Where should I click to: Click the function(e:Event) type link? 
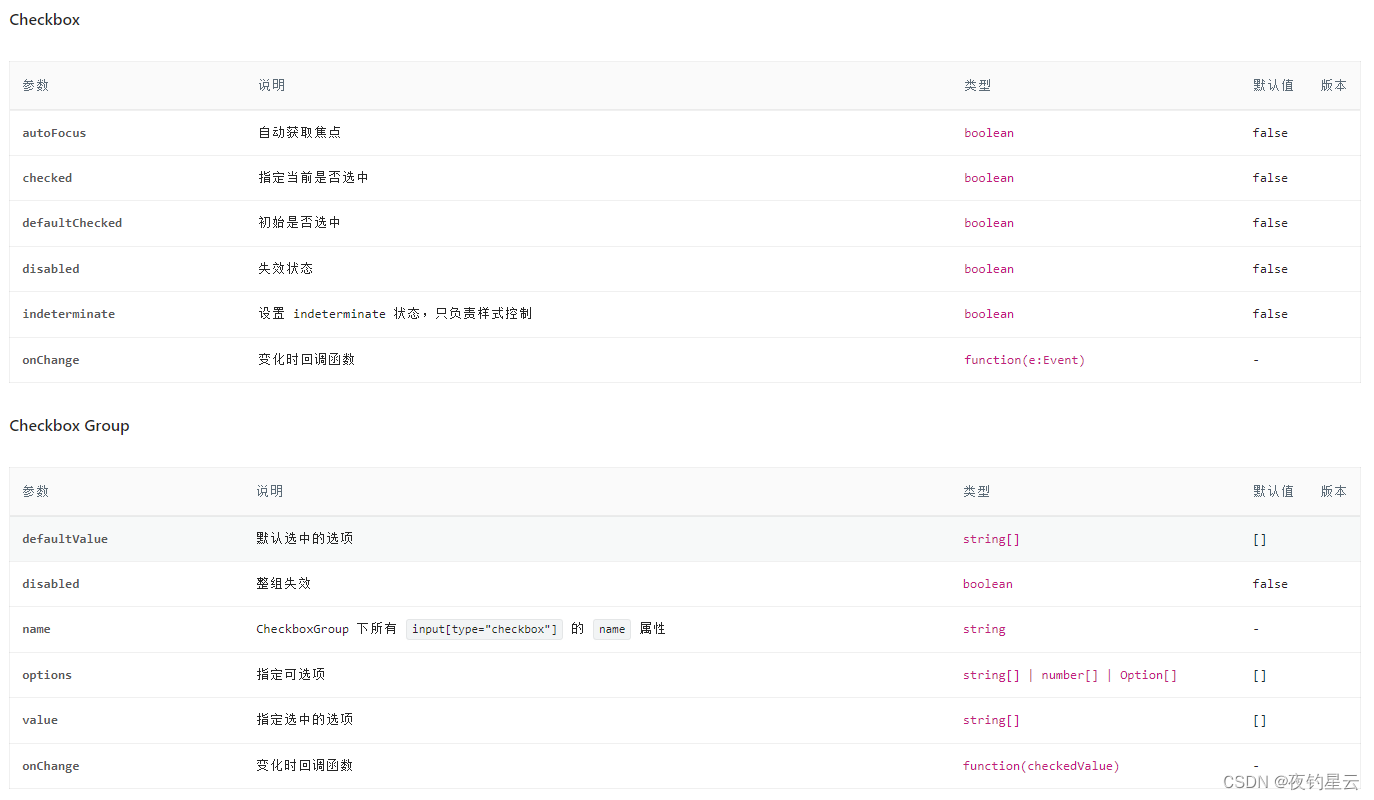(1024, 359)
